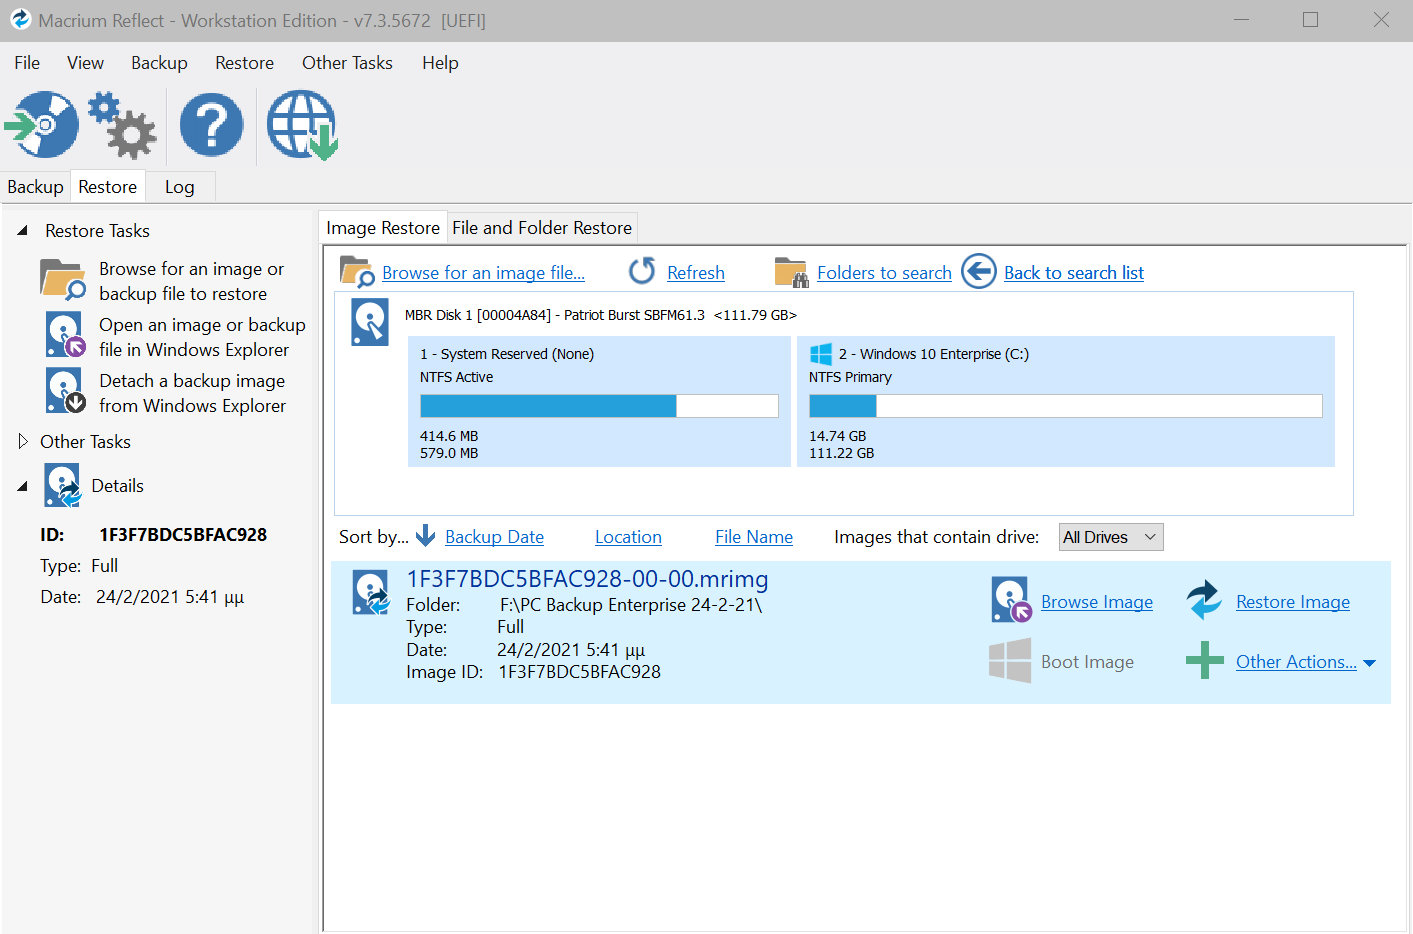The width and height of the screenshot is (1413, 934).
Task: Switch to the Backup tab
Action: (35, 187)
